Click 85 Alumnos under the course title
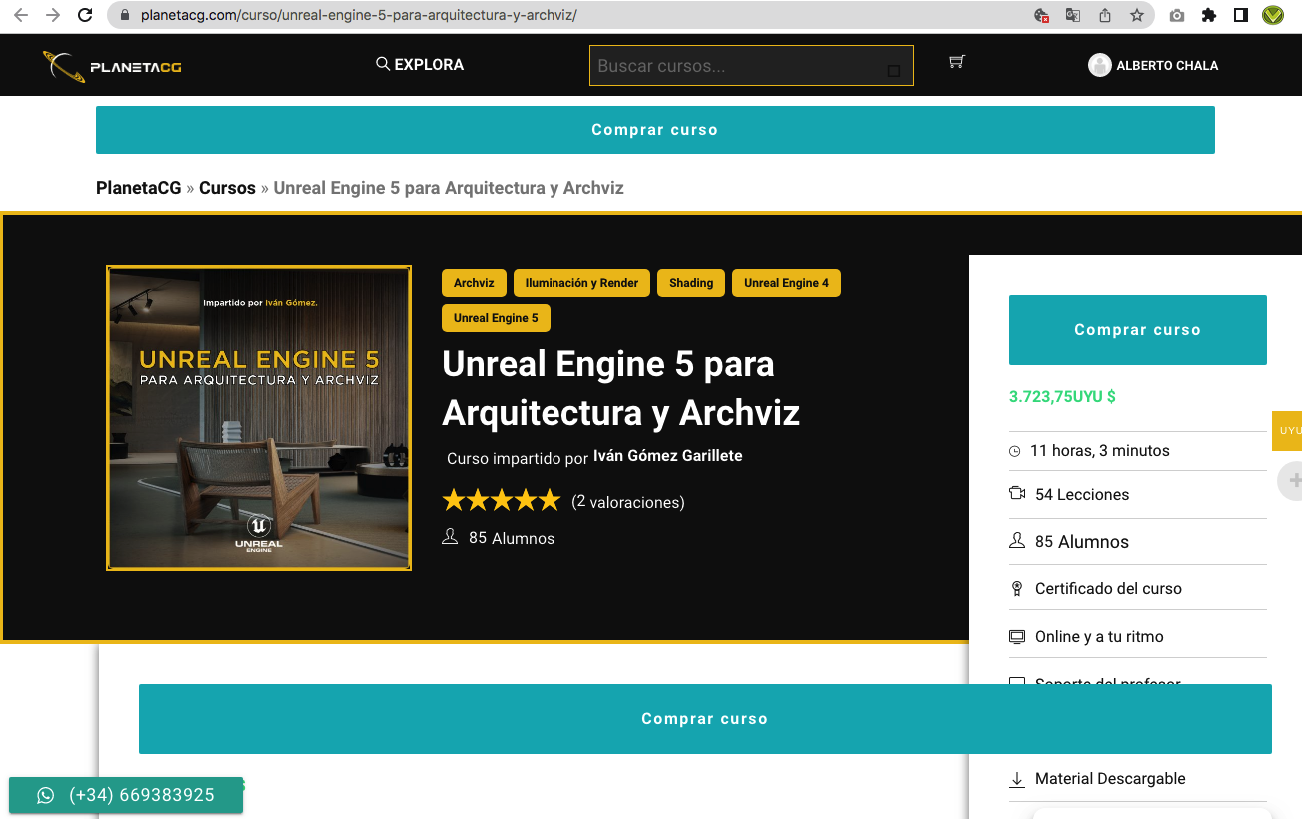The height and width of the screenshot is (819, 1302). point(512,538)
